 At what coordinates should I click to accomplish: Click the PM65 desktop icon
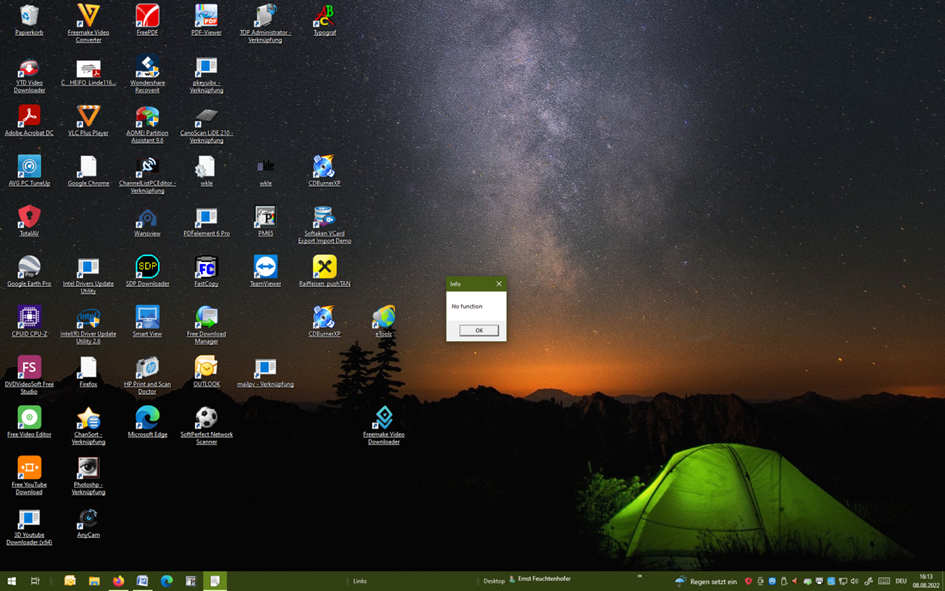[265, 220]
